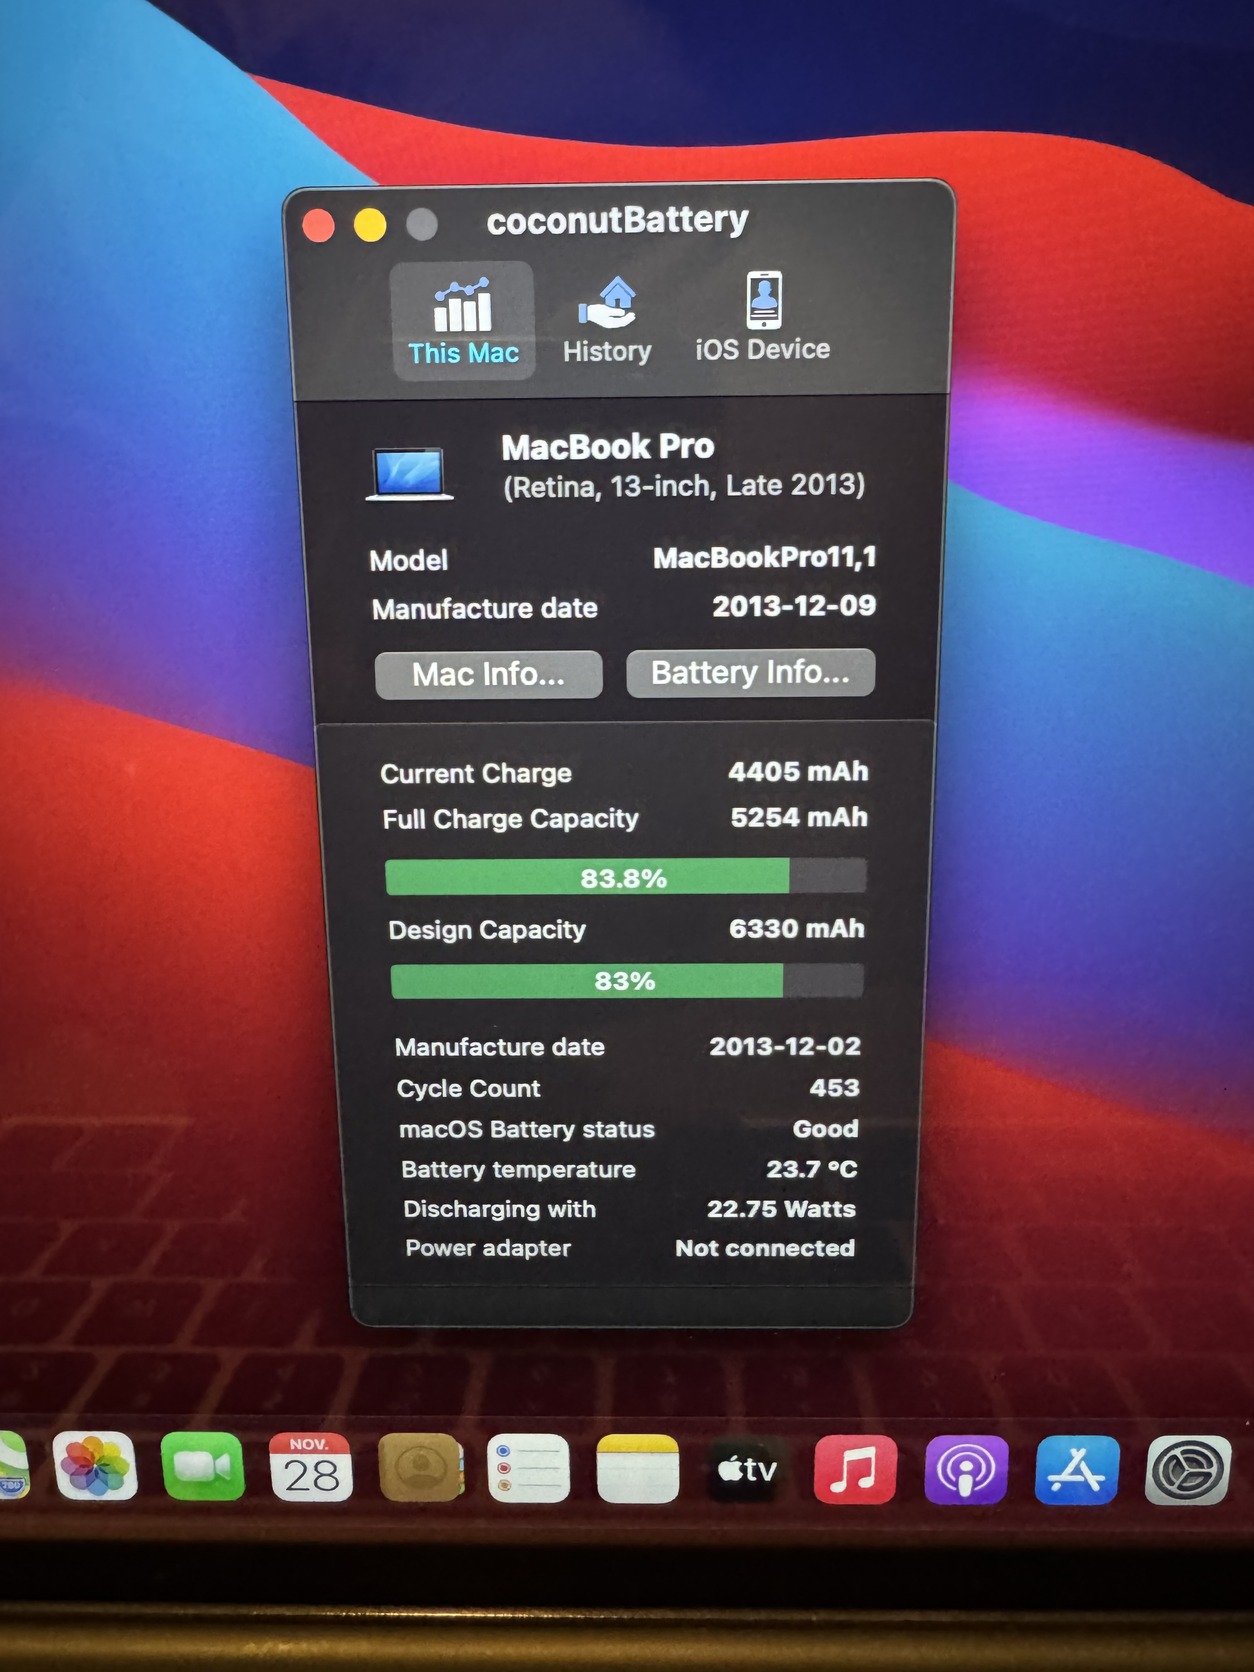Click the Full Charge Capacity label

coord(510,820)
